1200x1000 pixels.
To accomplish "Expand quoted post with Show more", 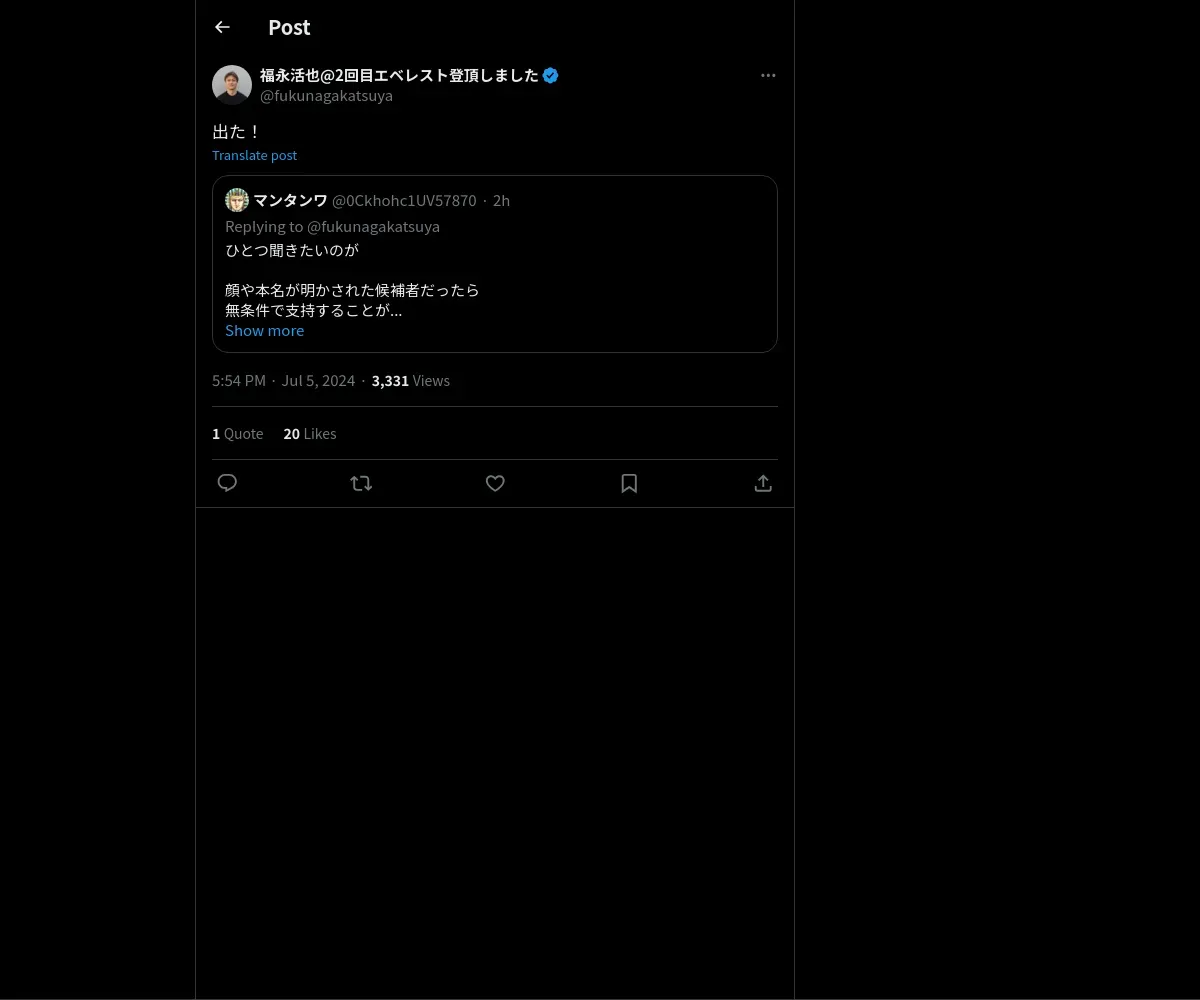I will [x=264, y=330].
